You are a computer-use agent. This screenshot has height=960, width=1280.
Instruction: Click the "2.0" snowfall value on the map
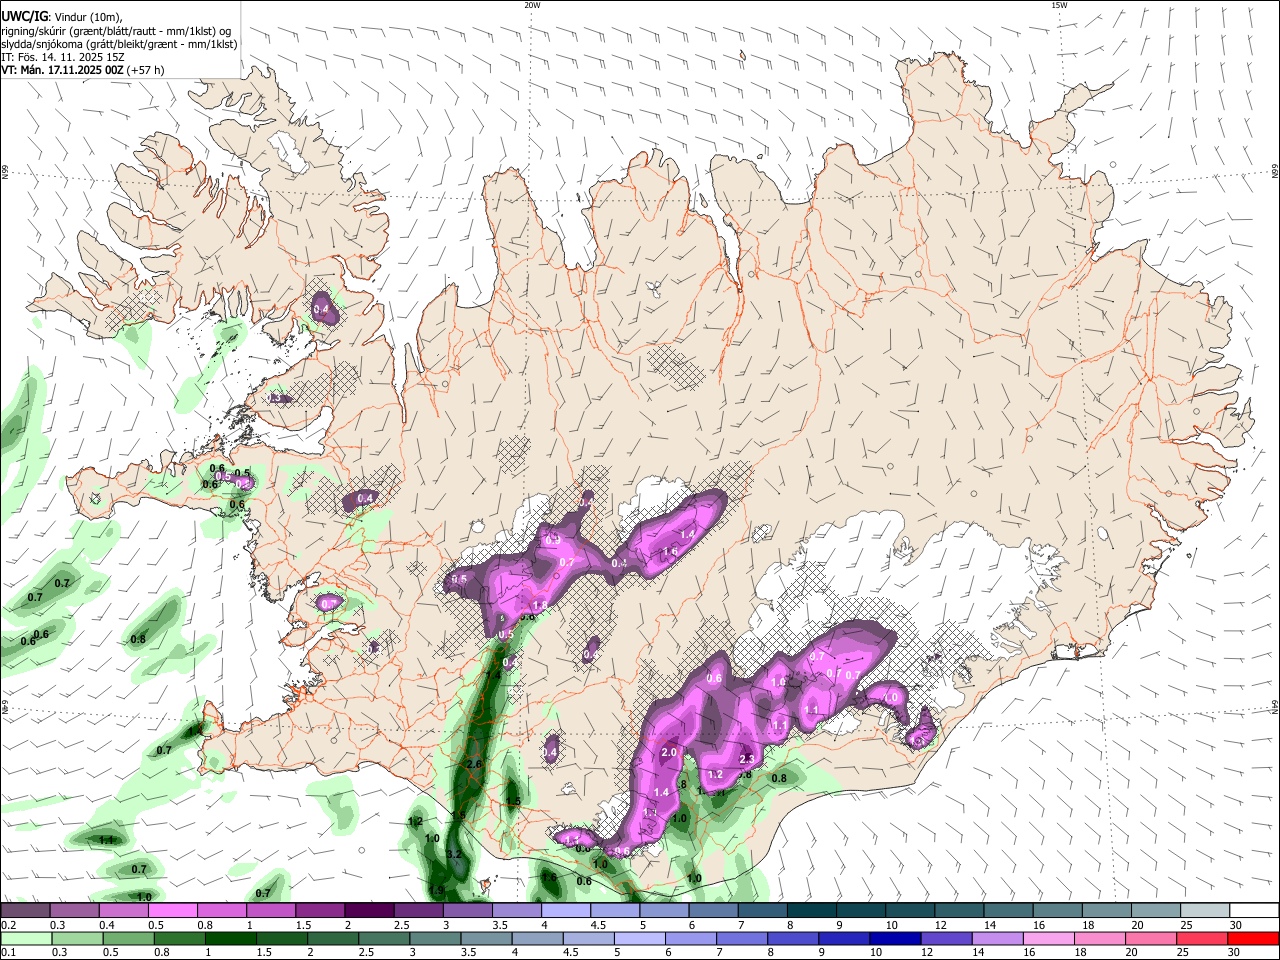(x=670, y=752)
